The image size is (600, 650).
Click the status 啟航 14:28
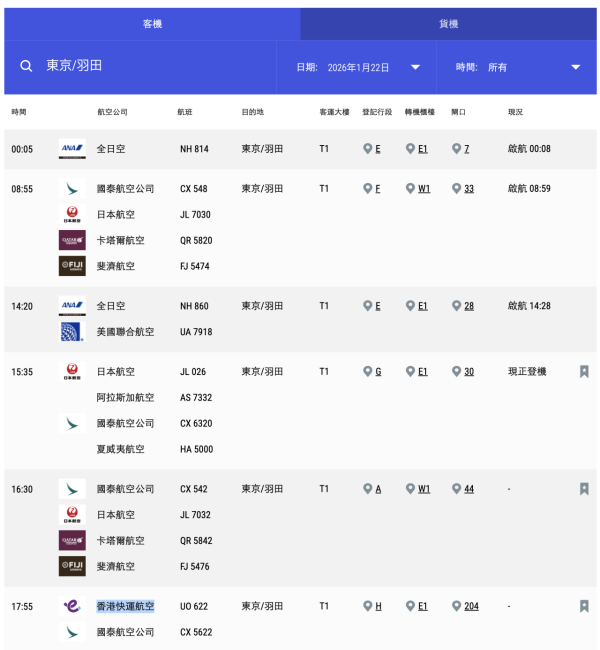[529, 306]
